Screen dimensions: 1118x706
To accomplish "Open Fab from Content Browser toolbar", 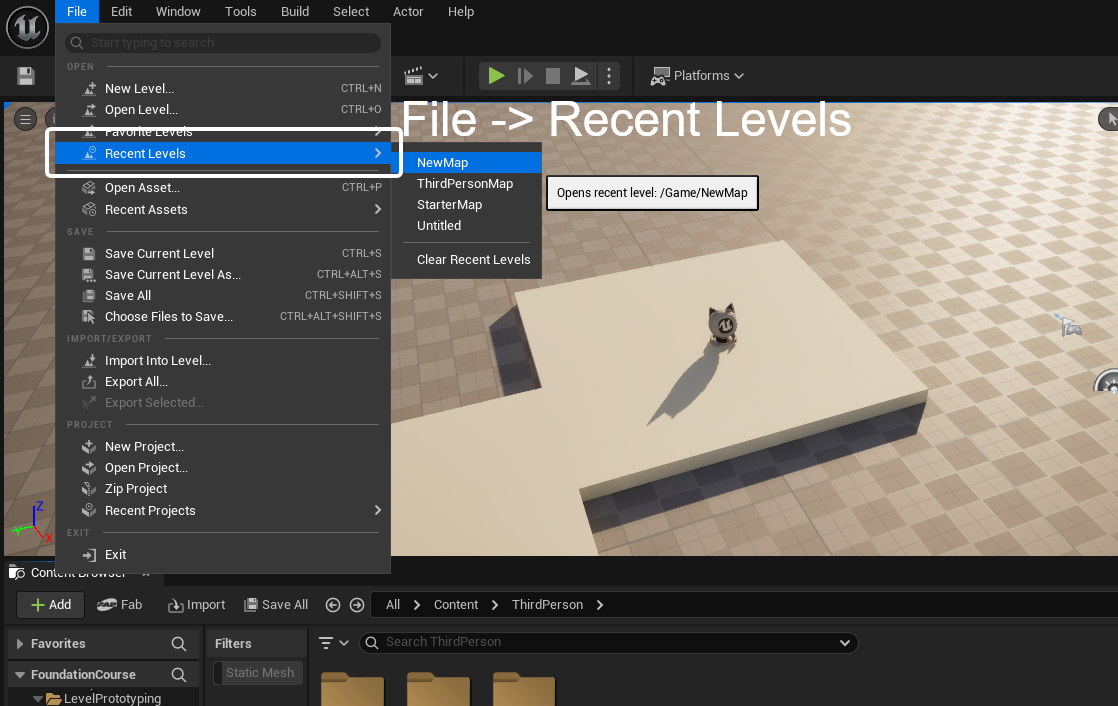I will pos(119,605).
